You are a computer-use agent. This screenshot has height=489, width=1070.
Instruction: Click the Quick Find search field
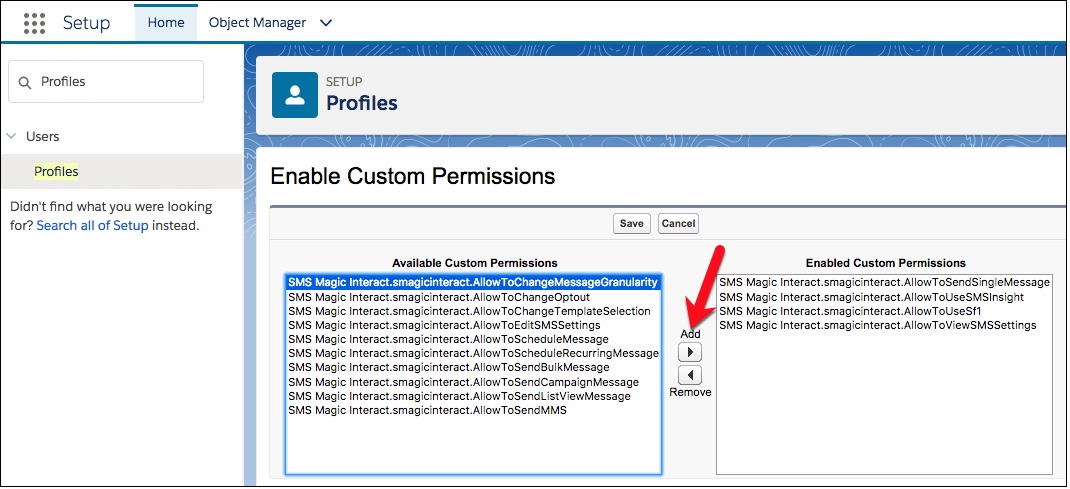(106, 82)
